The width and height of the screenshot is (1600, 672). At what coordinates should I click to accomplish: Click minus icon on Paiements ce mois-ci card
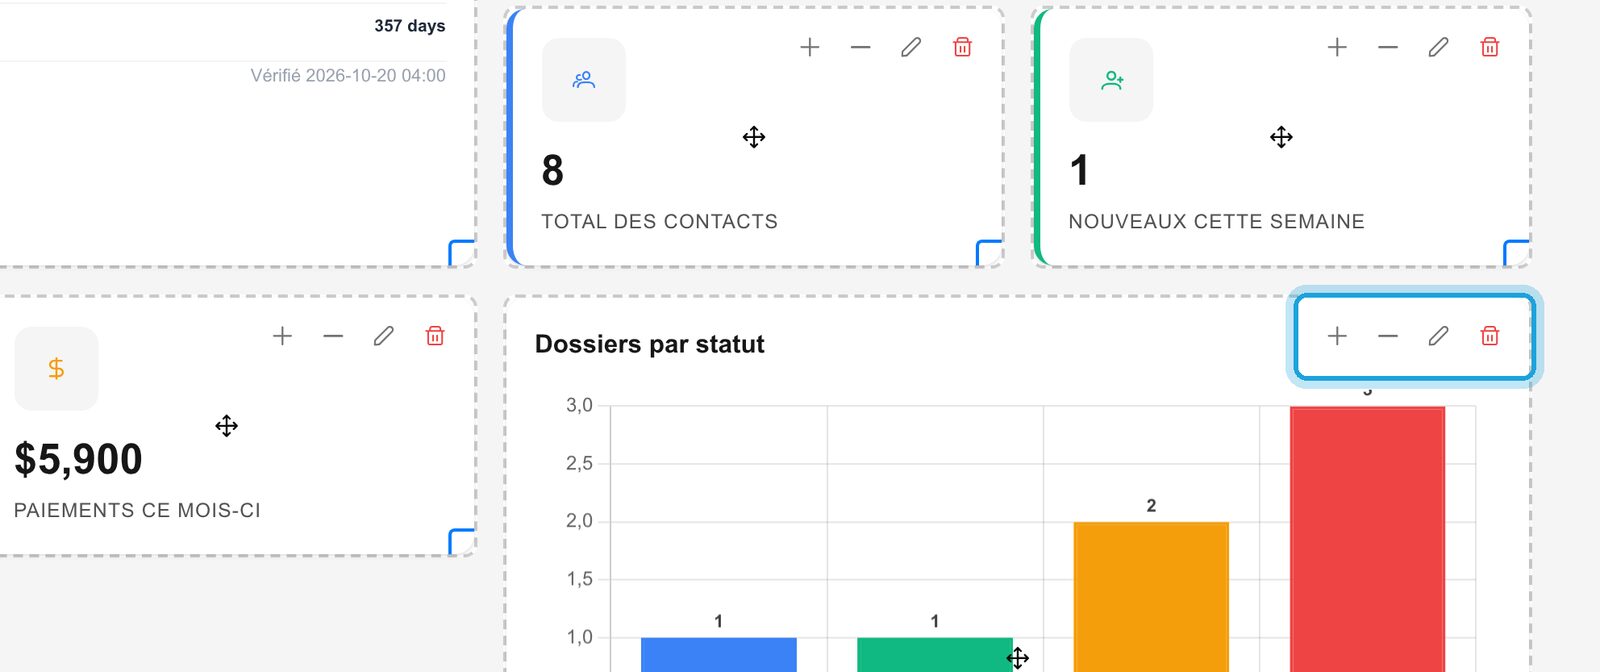(334, 336)
